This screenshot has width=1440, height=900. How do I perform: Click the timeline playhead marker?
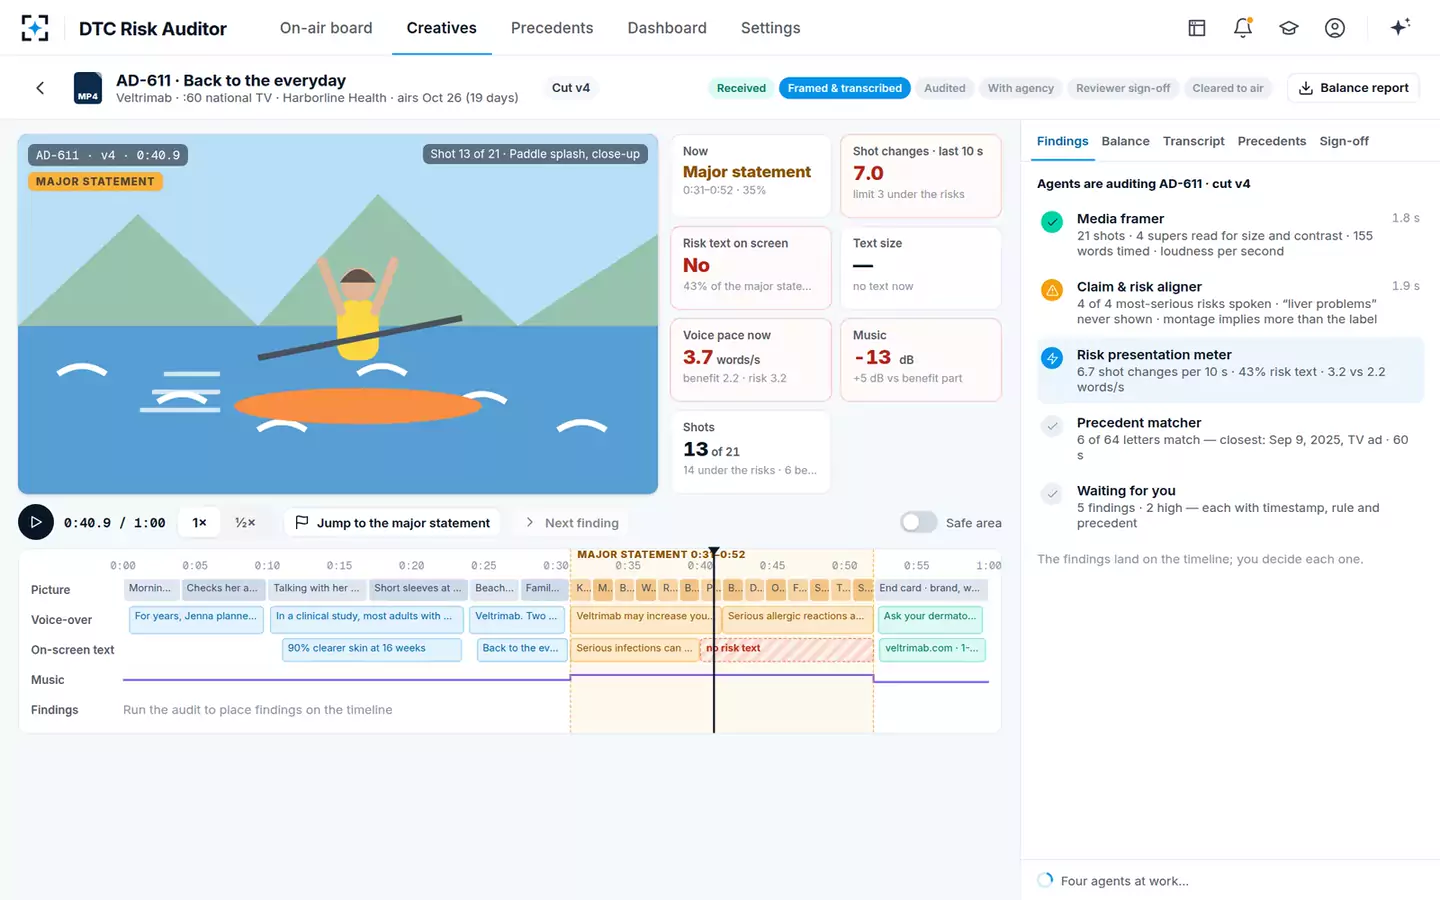click(714, 553)
